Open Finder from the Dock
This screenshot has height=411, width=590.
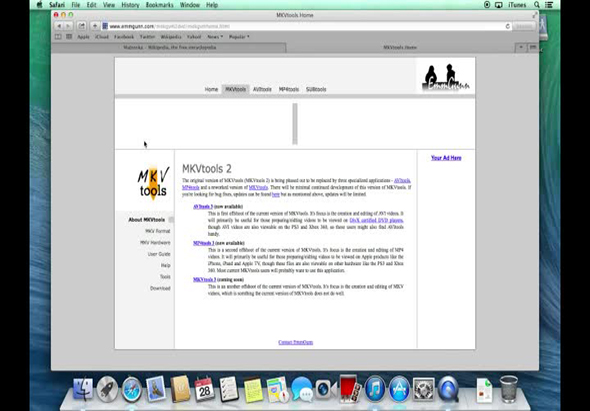(82, 389)
